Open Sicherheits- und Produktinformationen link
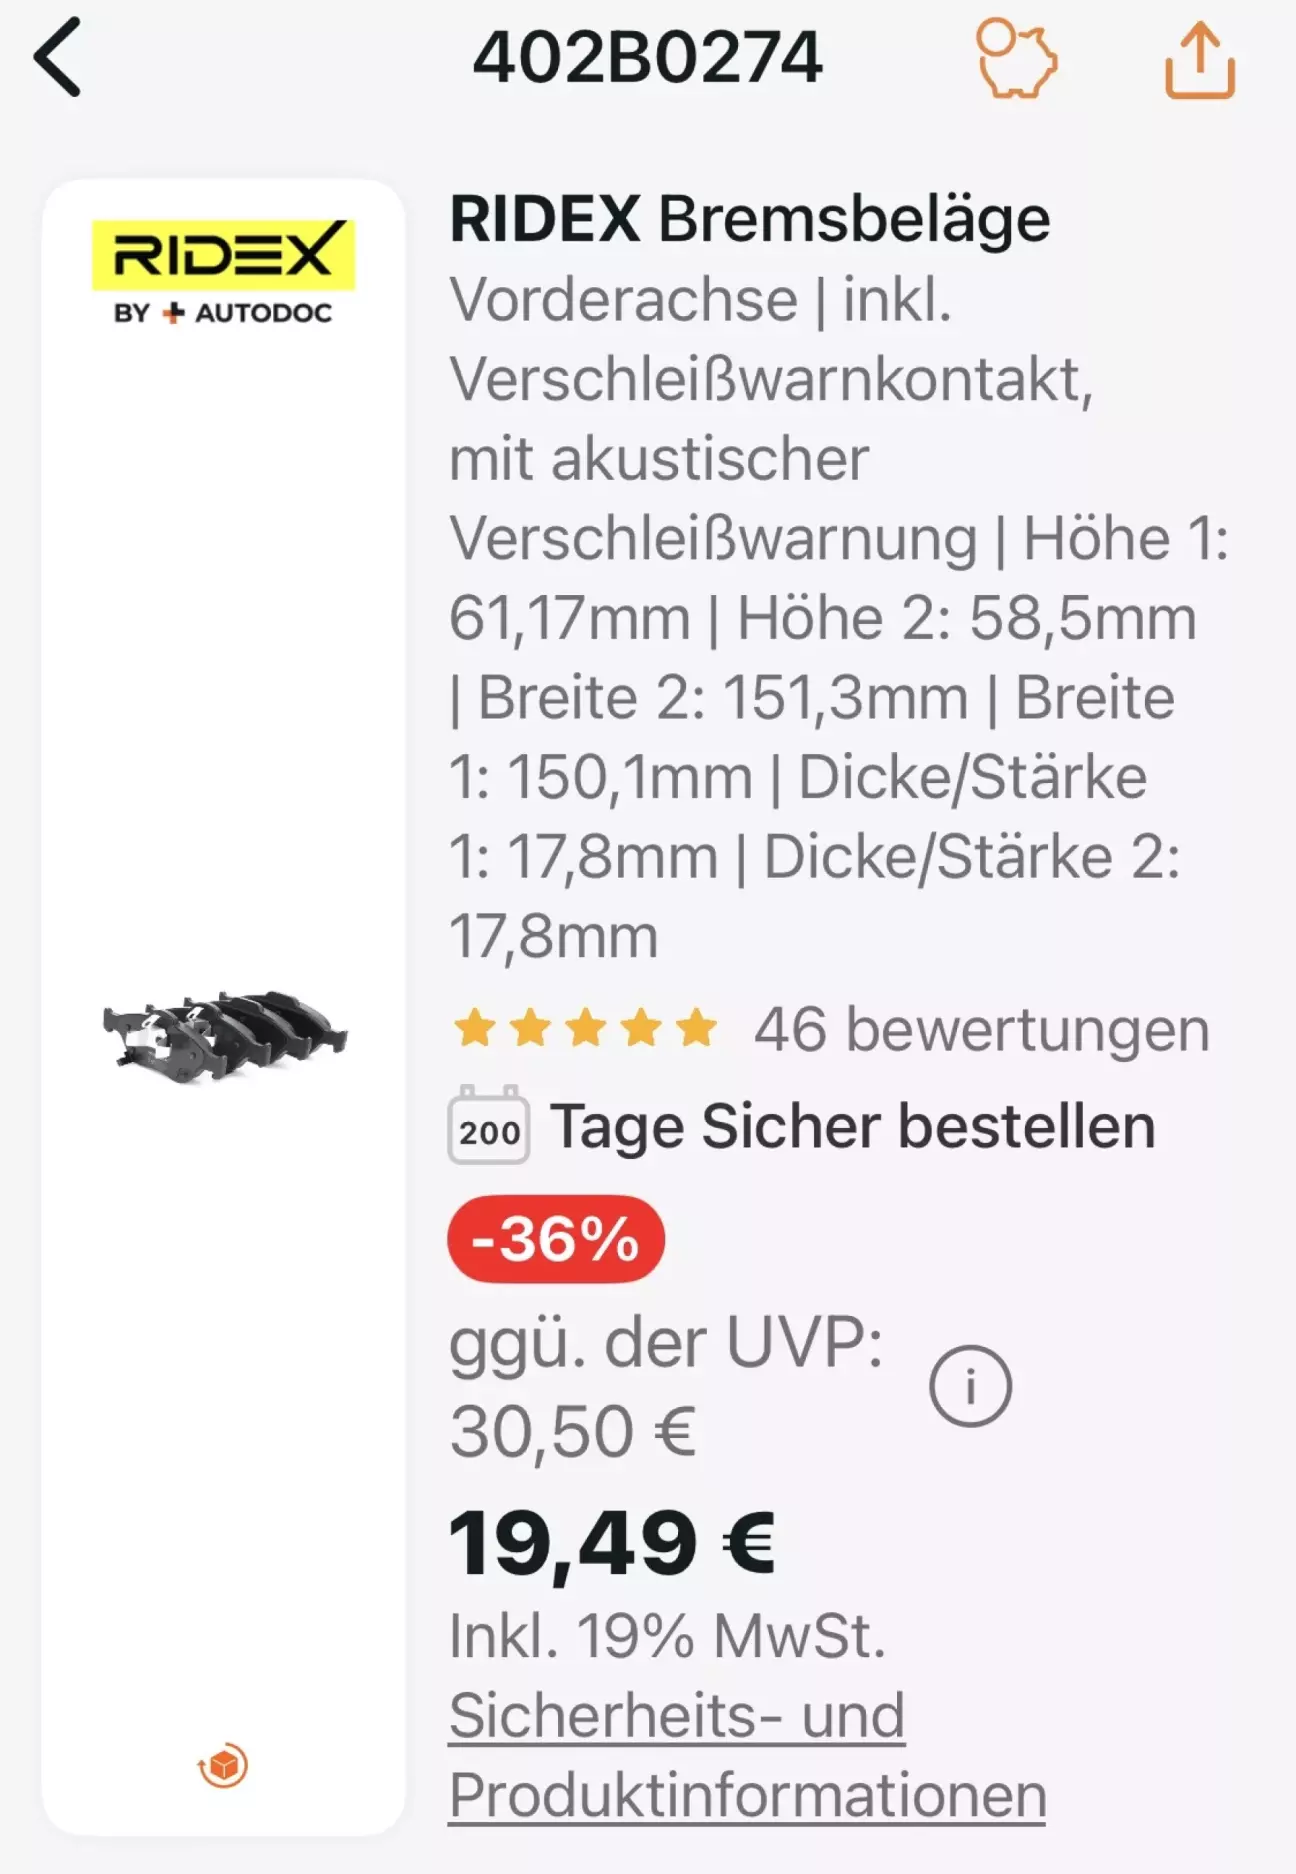This screenshot has height=1874, width=1296. click(746, 1755)
